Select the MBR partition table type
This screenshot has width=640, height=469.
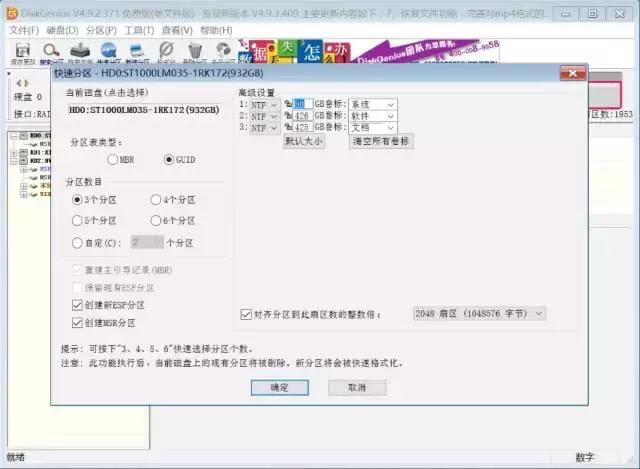[x=121, y=160]
